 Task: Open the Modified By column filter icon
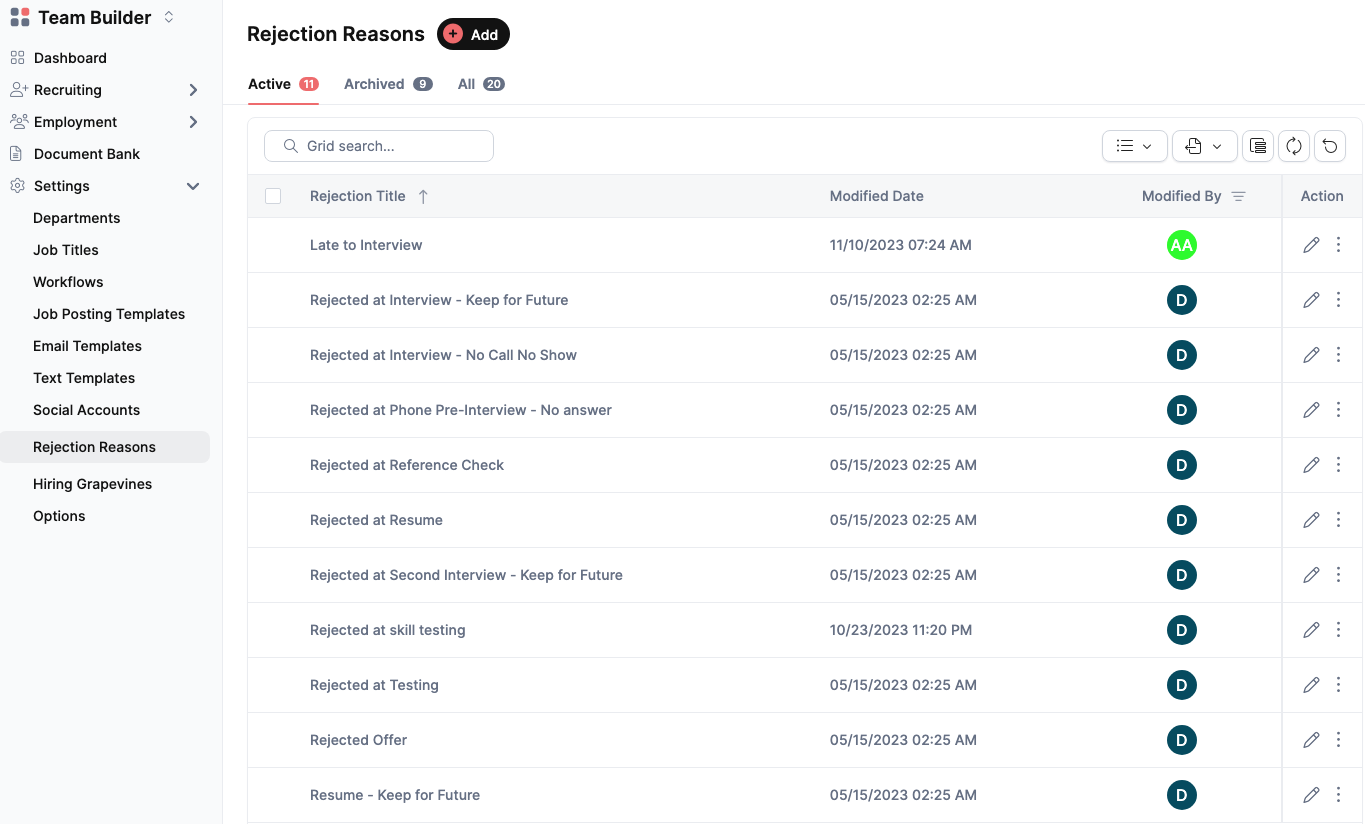1238,196
